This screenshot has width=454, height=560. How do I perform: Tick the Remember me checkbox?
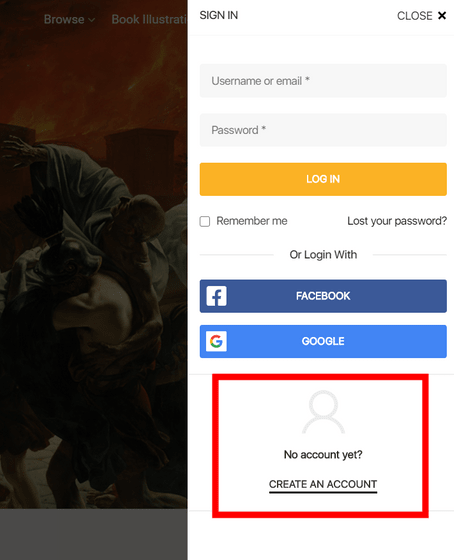pyautogui.click(x=205, y=221)
